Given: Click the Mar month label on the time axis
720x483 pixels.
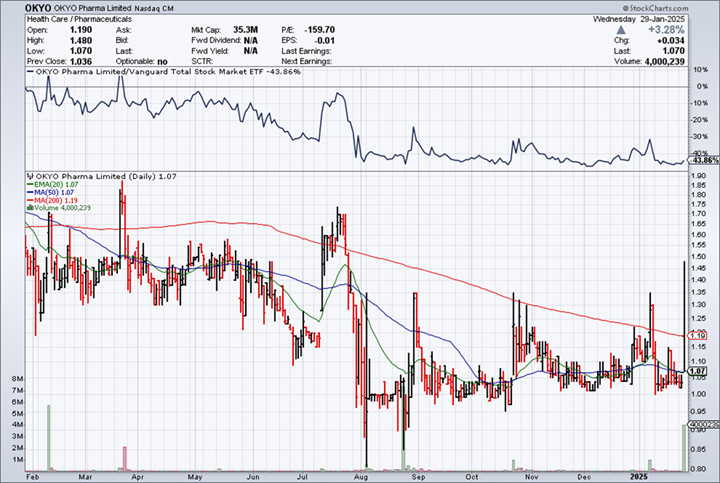Looking at the screenshot, I should pos(85,477).
